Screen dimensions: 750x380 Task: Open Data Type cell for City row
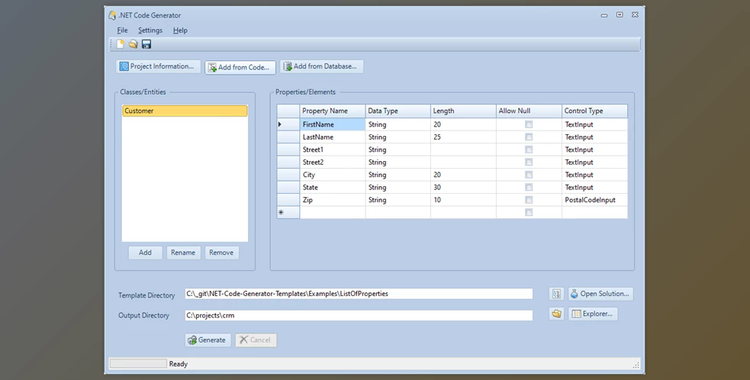coord(398,175)
